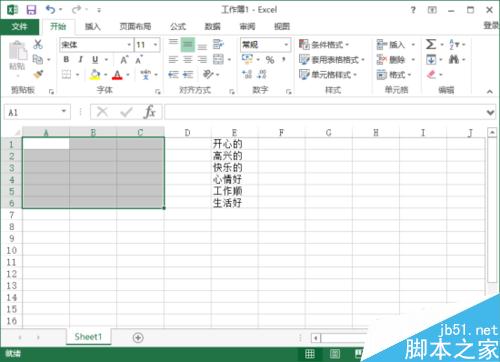
Task: Open 套用表格格式 table format menu
Action: tap(331, 60)
